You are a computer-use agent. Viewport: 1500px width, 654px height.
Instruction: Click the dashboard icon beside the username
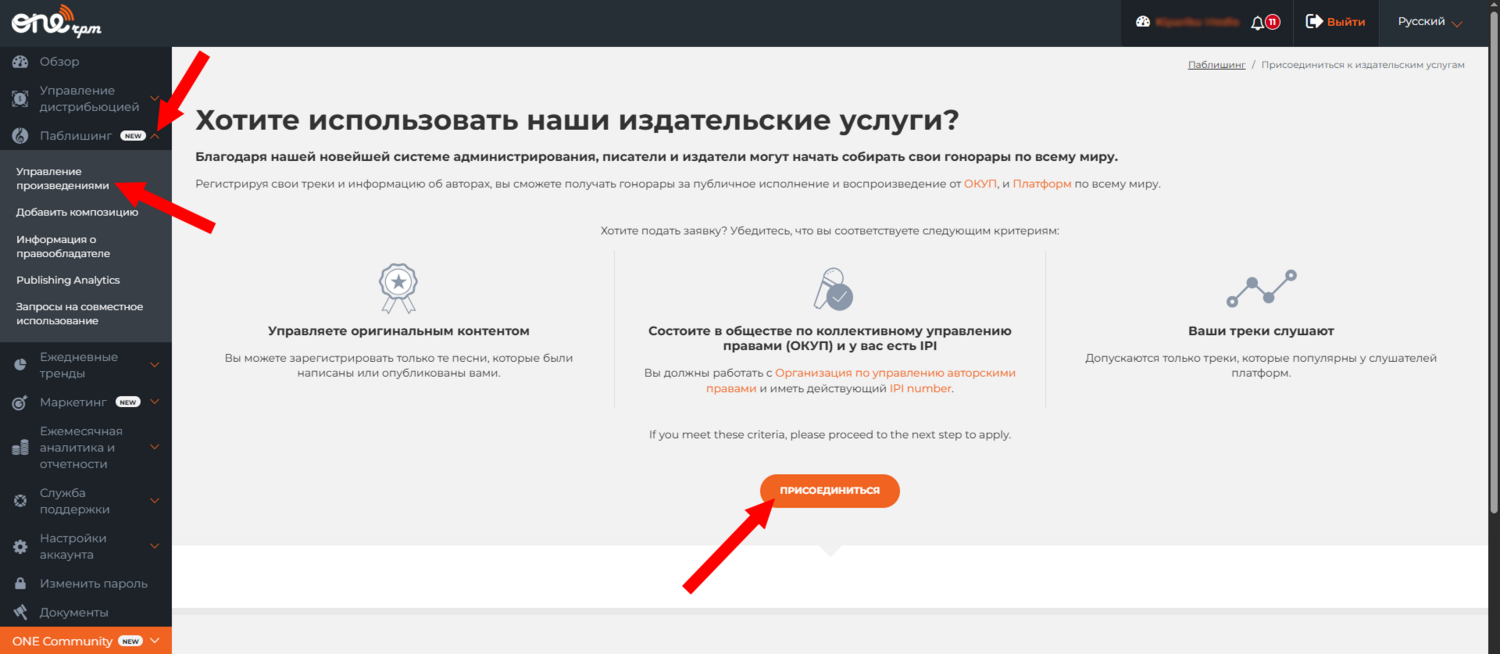click(1144, 22)
